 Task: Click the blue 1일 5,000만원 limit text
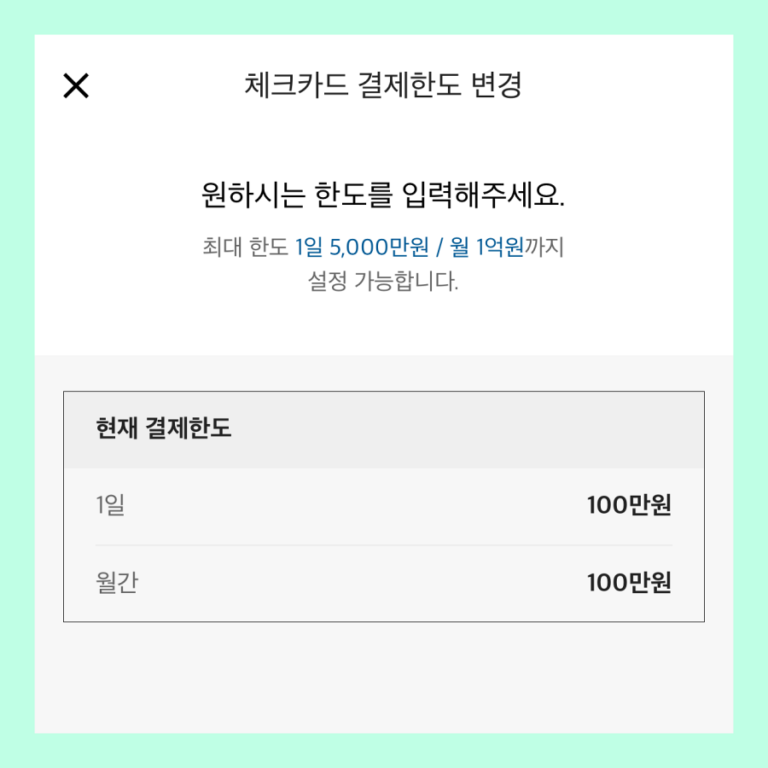[x=362, y=246]
